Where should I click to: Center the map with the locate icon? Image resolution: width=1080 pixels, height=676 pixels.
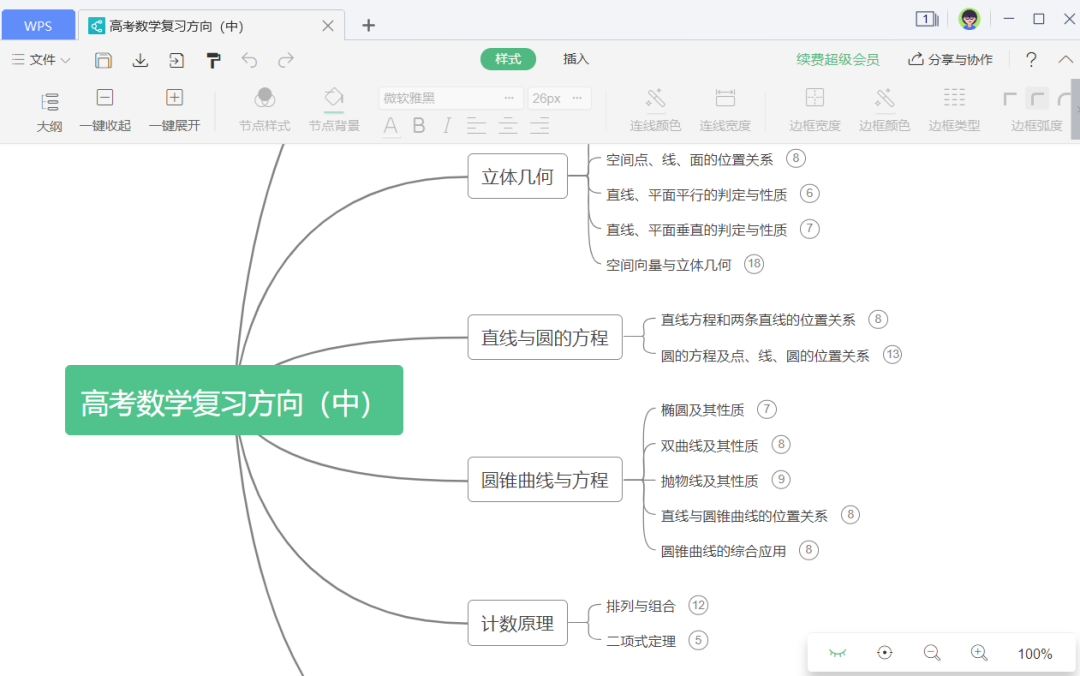click(x=884, y=653)
